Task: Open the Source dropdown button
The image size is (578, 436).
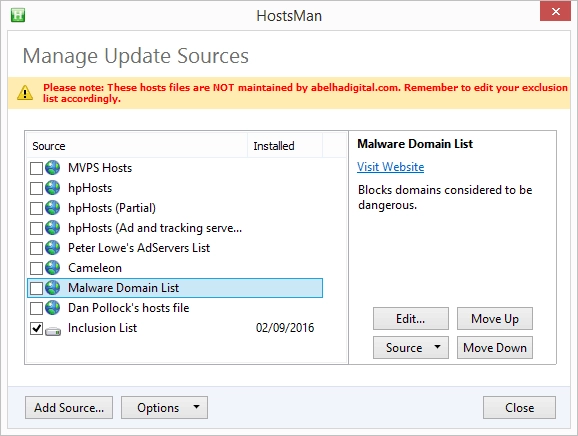Action: (x=411, y=348)
